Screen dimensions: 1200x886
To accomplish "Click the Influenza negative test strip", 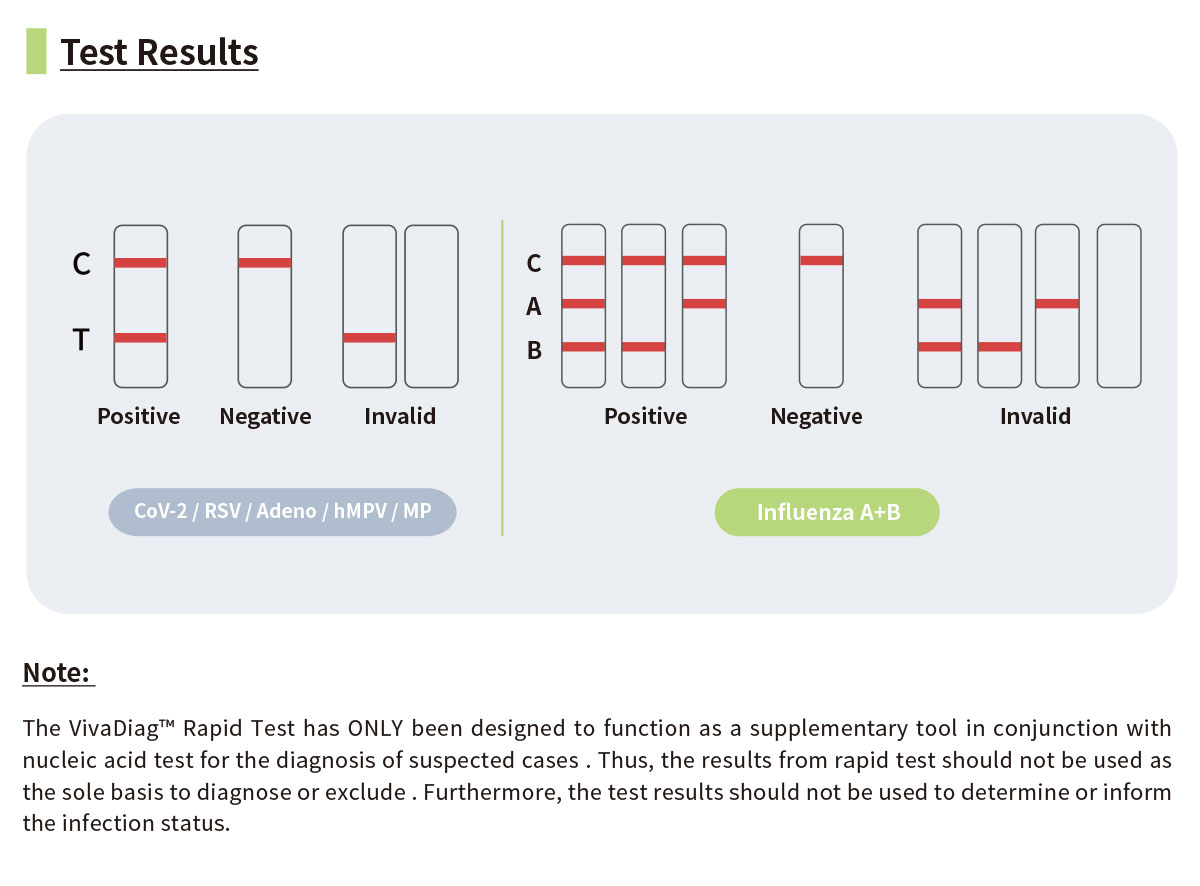I will coord(821,306).
